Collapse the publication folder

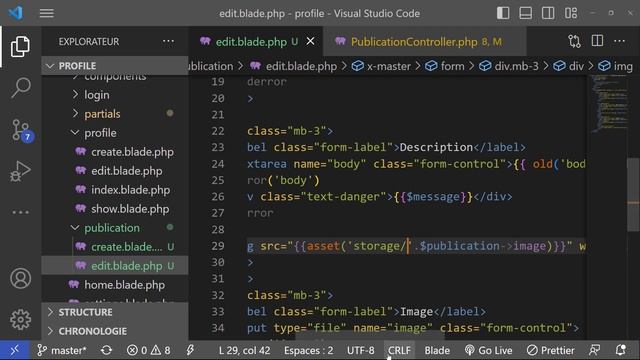(x=114, y=228)
